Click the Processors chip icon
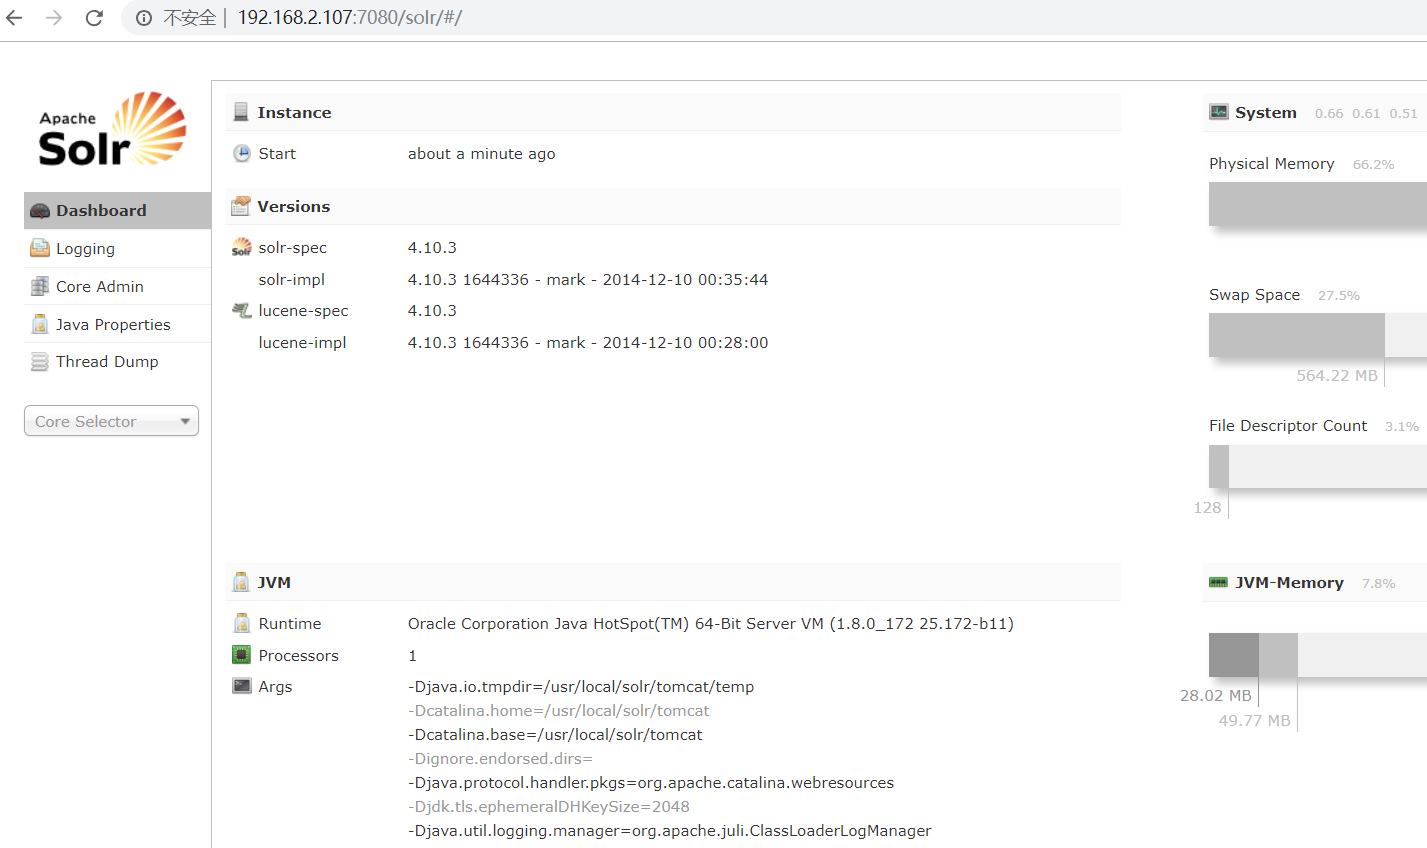The image size is (1427, 848). [242, 655]
